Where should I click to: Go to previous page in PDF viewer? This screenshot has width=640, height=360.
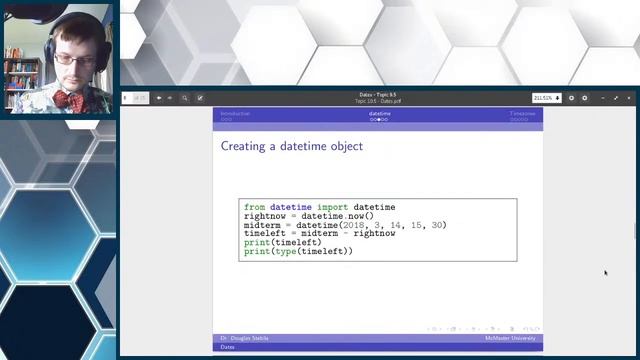click(x=159, y=98)
